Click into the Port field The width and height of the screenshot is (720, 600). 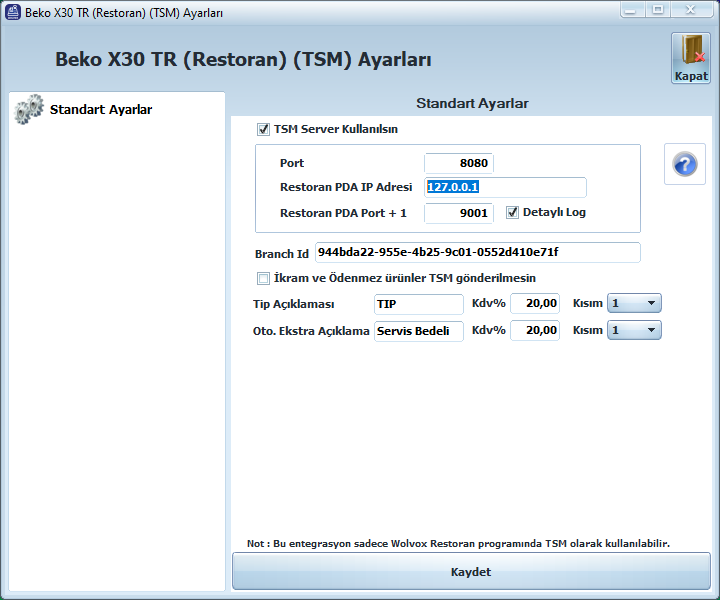pyautogui.click(x=459, y=163)
